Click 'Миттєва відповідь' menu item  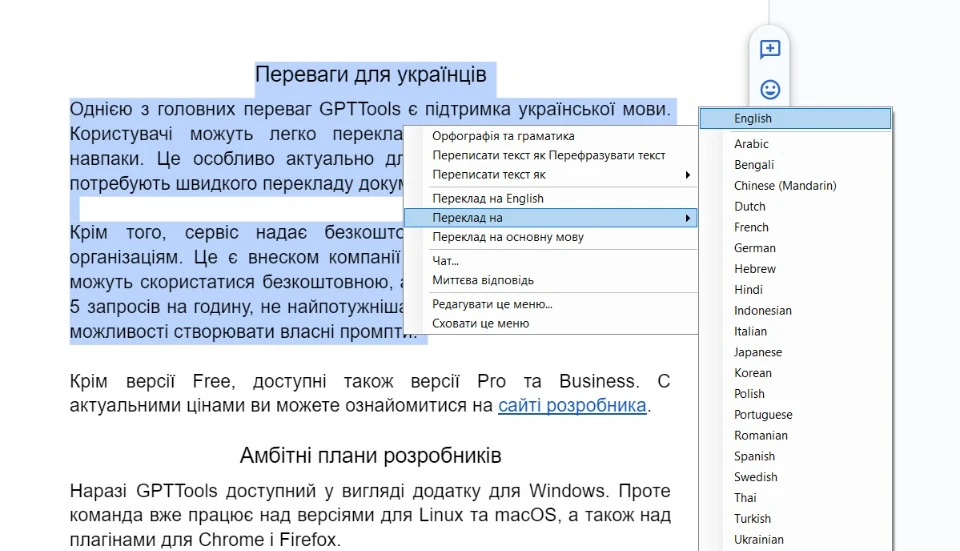coord(483,280)
